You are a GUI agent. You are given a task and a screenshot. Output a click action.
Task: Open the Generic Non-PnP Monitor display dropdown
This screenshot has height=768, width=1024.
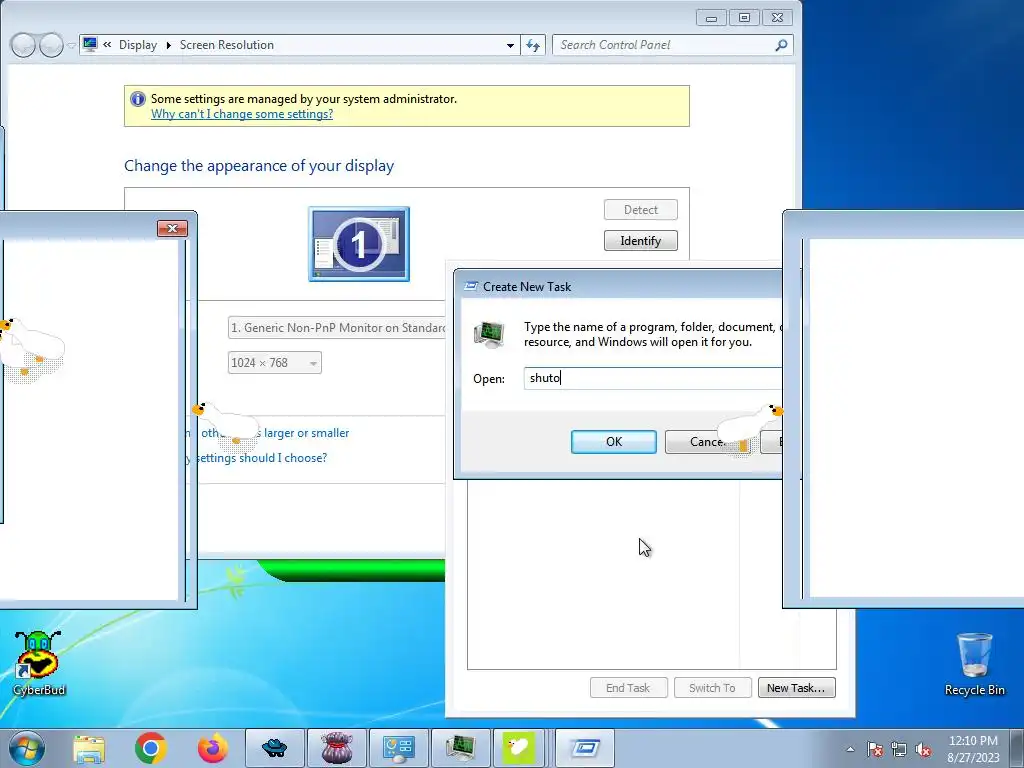(x=337, y=328)
